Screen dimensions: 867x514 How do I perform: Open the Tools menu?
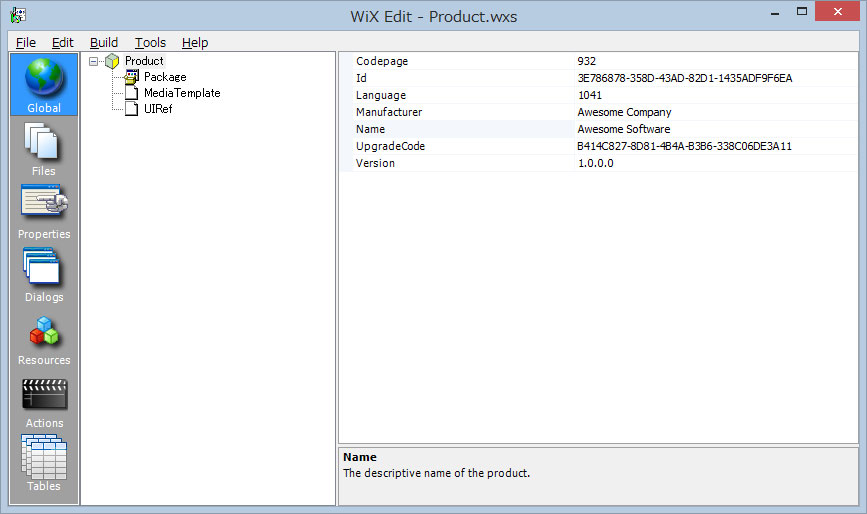point(150,42)
